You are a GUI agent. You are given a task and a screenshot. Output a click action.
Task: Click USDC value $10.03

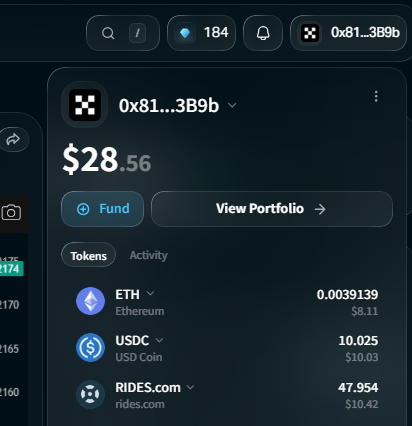click(362, 357)
